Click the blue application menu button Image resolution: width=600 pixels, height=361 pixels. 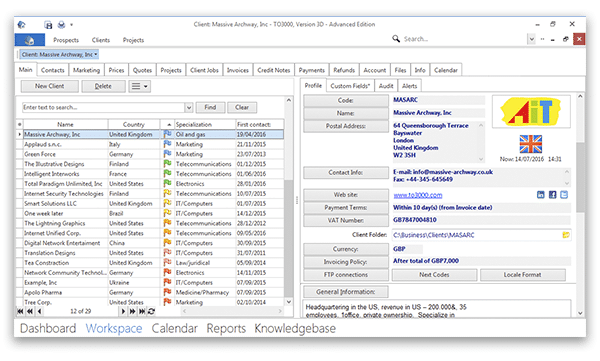(30, 39)
